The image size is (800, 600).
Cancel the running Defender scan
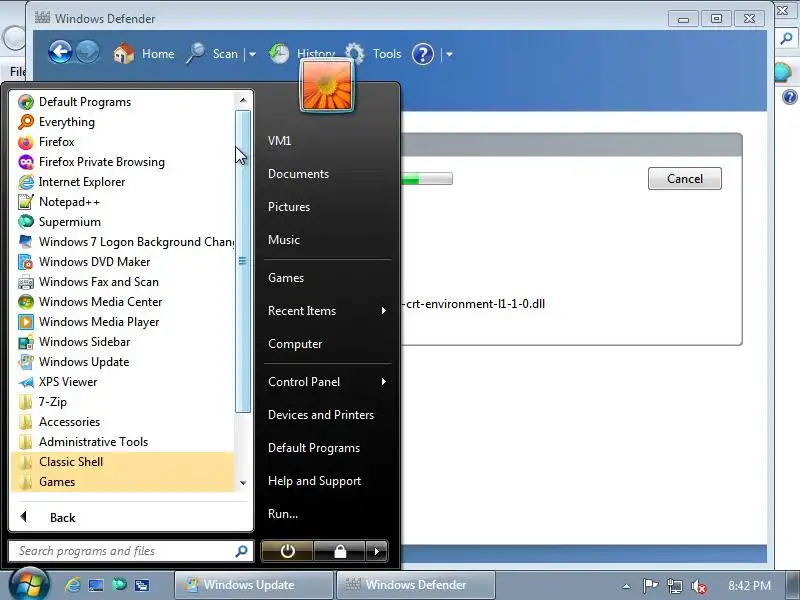685,179
